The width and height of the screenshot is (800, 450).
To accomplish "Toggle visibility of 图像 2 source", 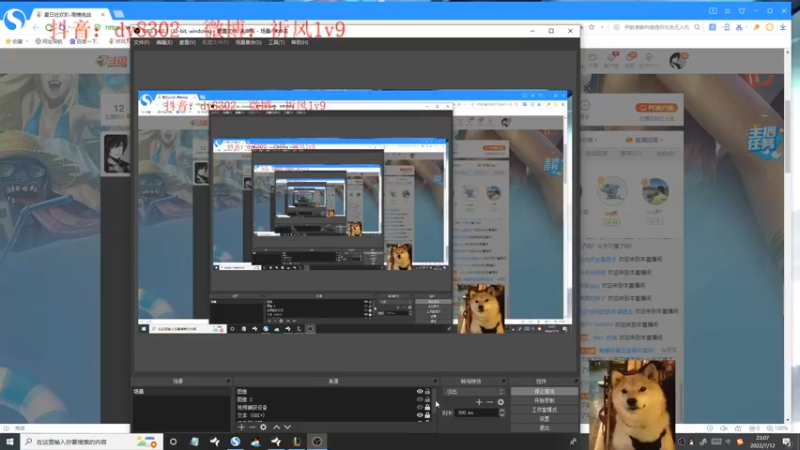I will click(420, 399).
